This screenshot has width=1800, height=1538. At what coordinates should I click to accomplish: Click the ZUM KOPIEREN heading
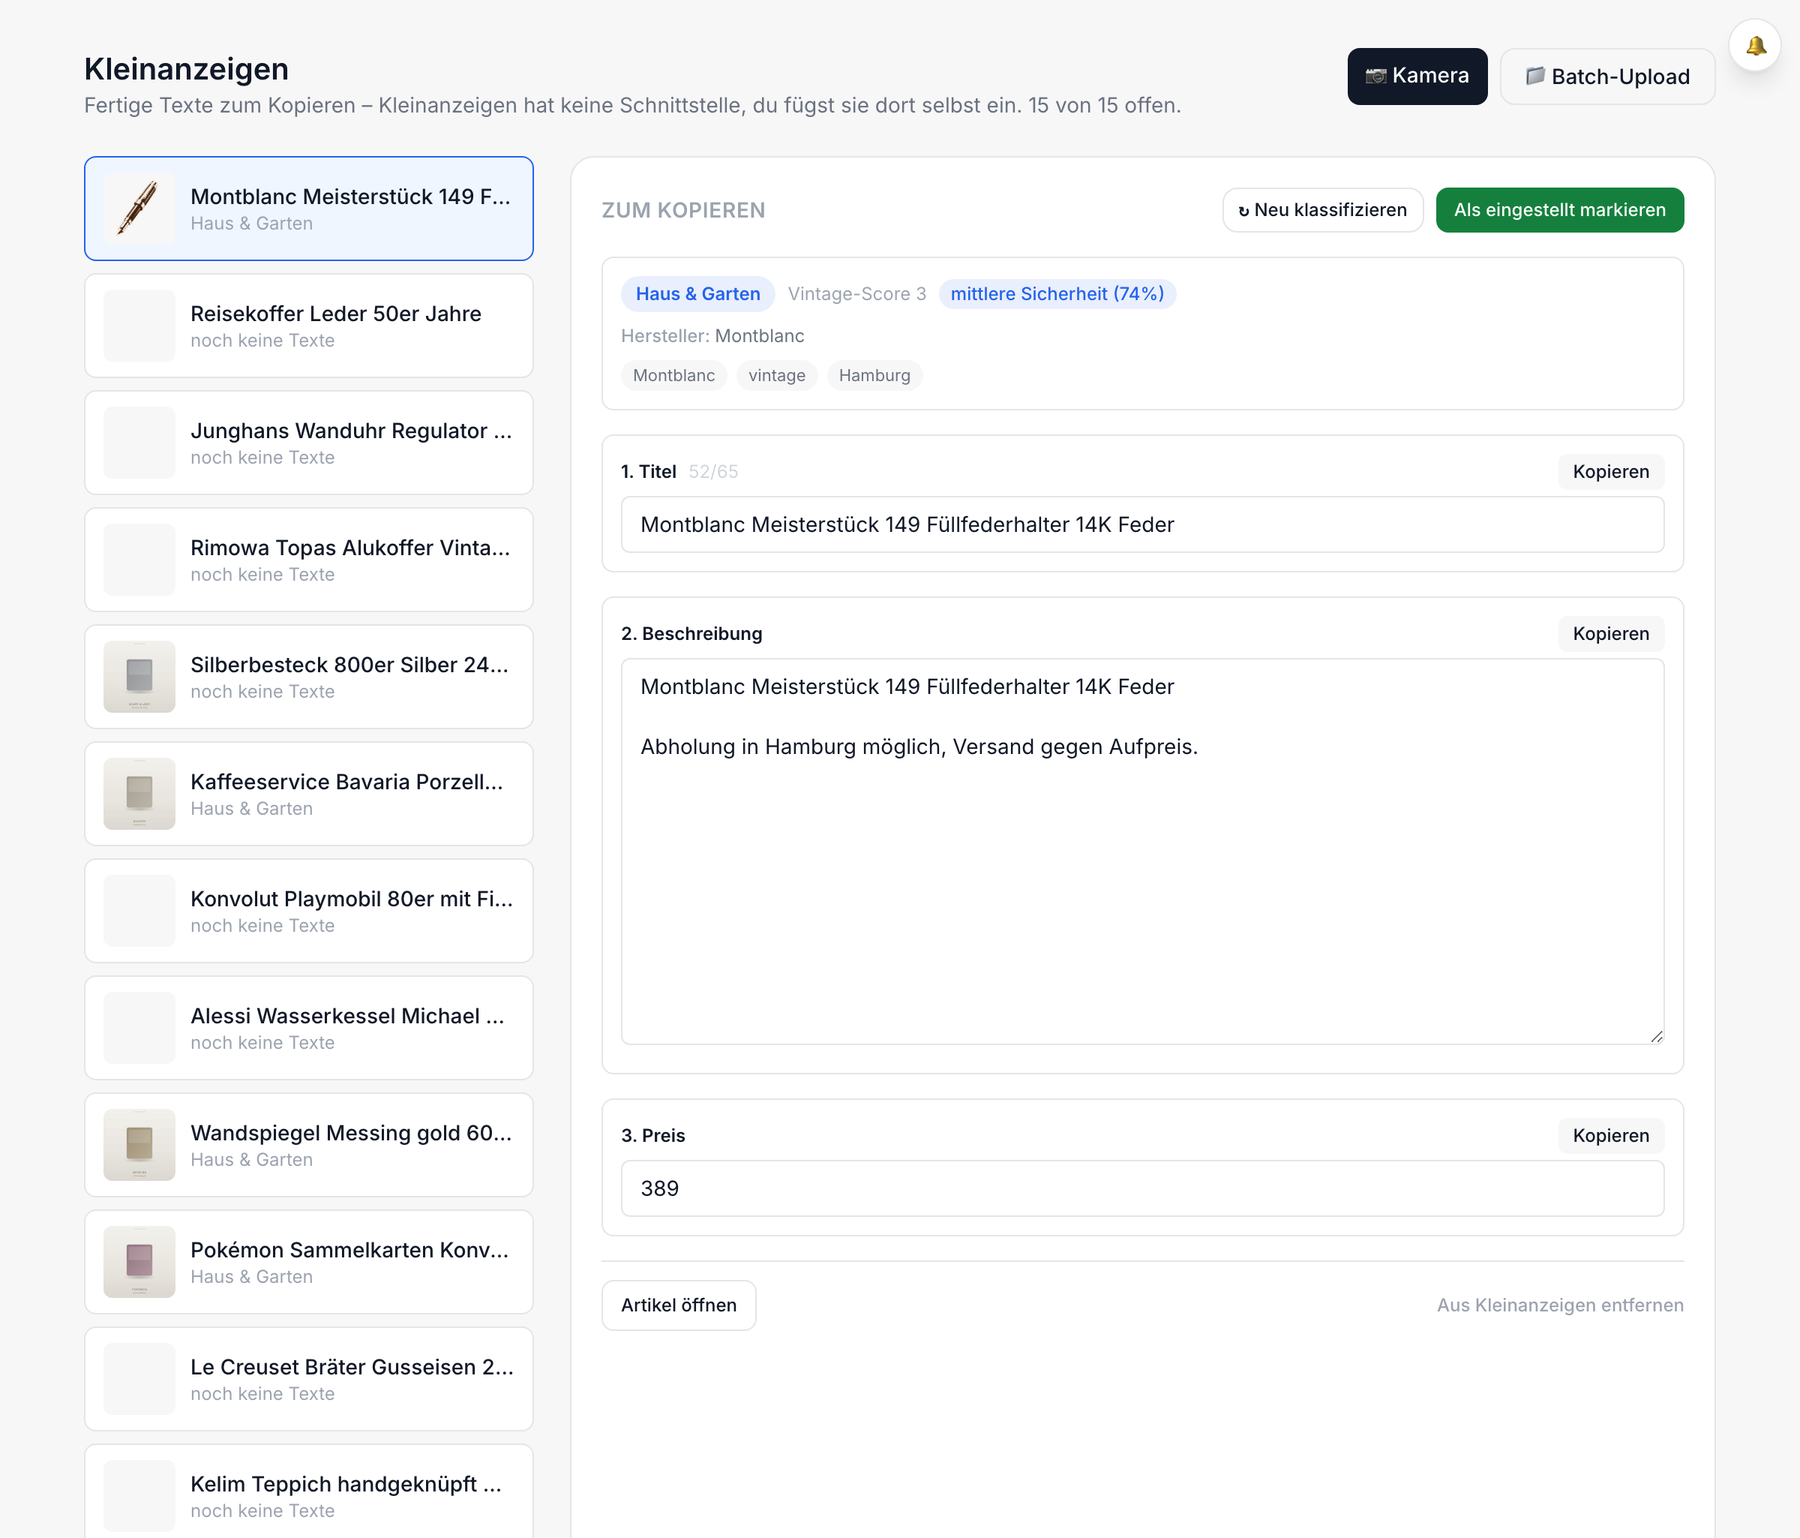pos(684,210)
